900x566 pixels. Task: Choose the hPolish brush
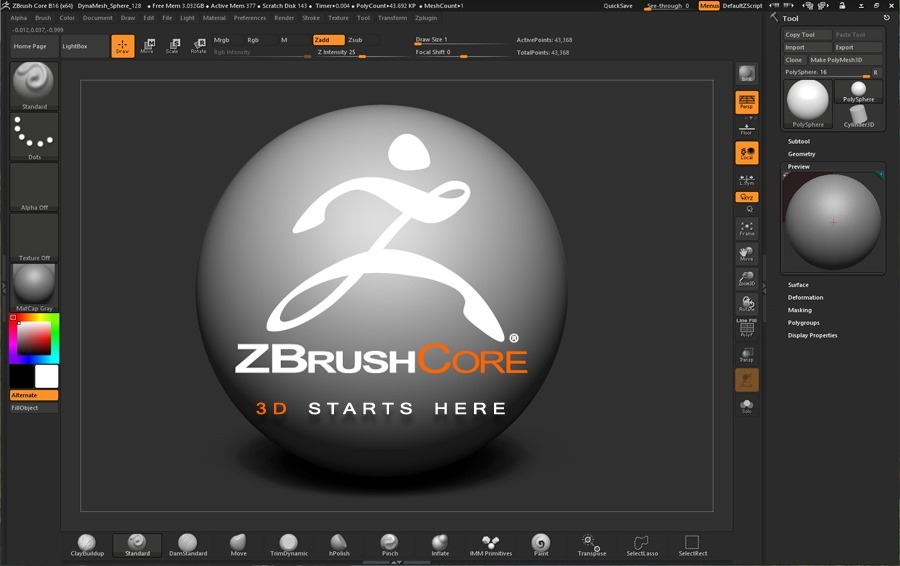(339, 544)
